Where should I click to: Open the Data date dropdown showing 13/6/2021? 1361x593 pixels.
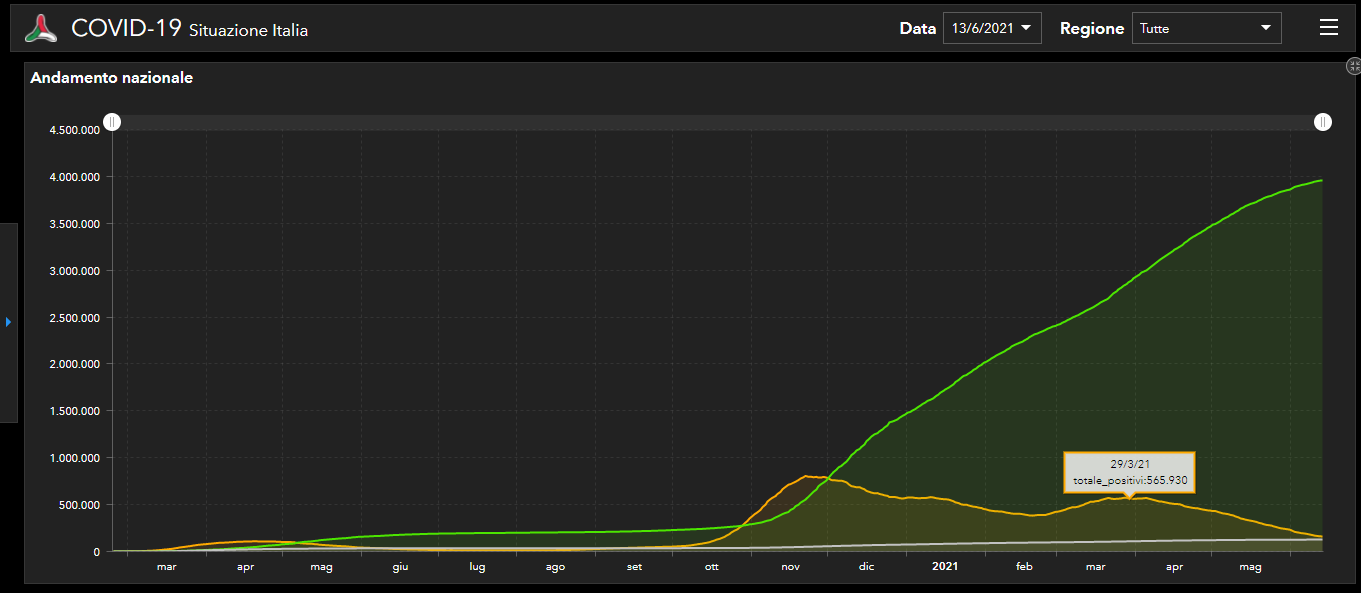click(992, 28)
